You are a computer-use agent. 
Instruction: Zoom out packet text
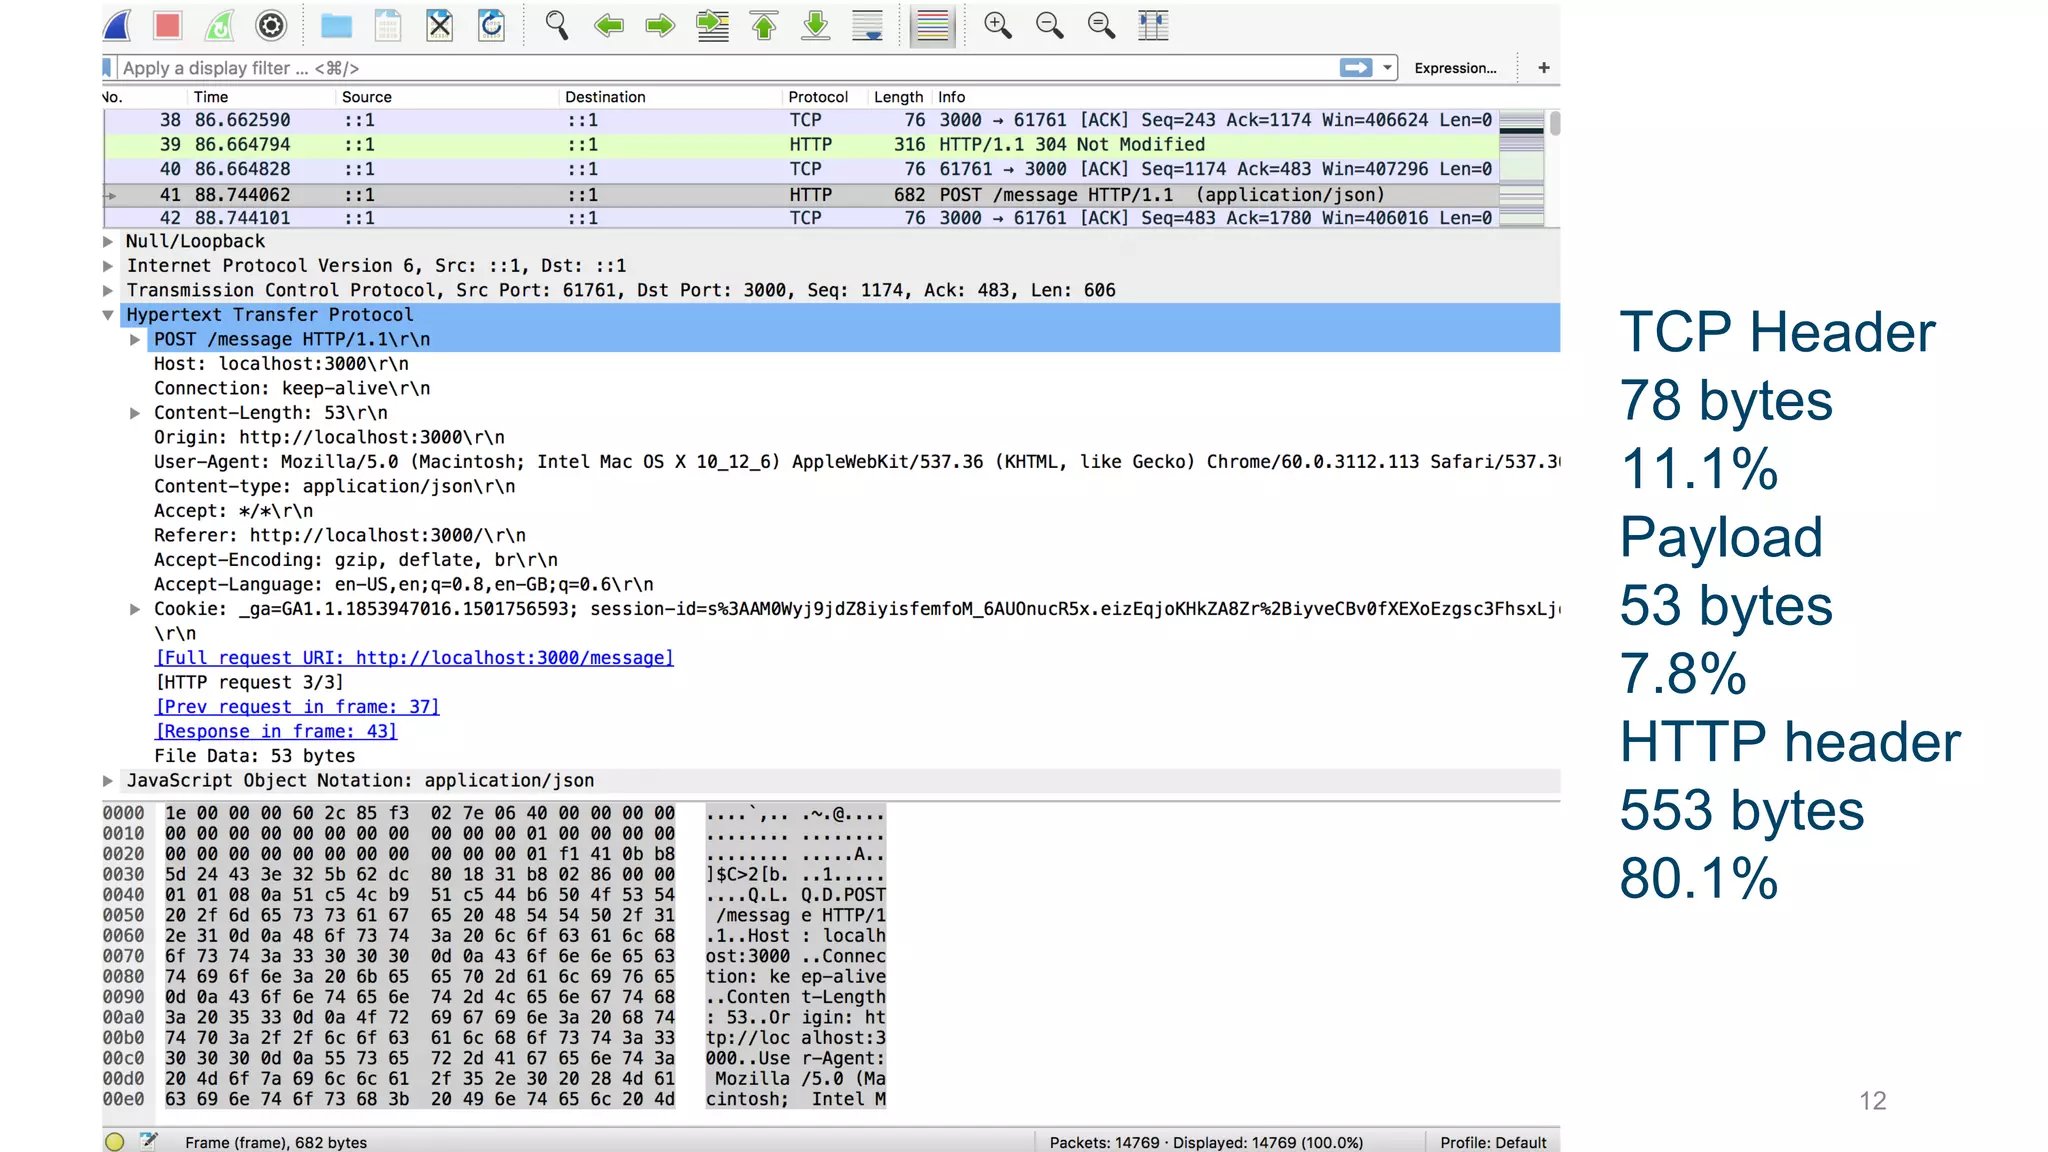tap(1049, 25)
